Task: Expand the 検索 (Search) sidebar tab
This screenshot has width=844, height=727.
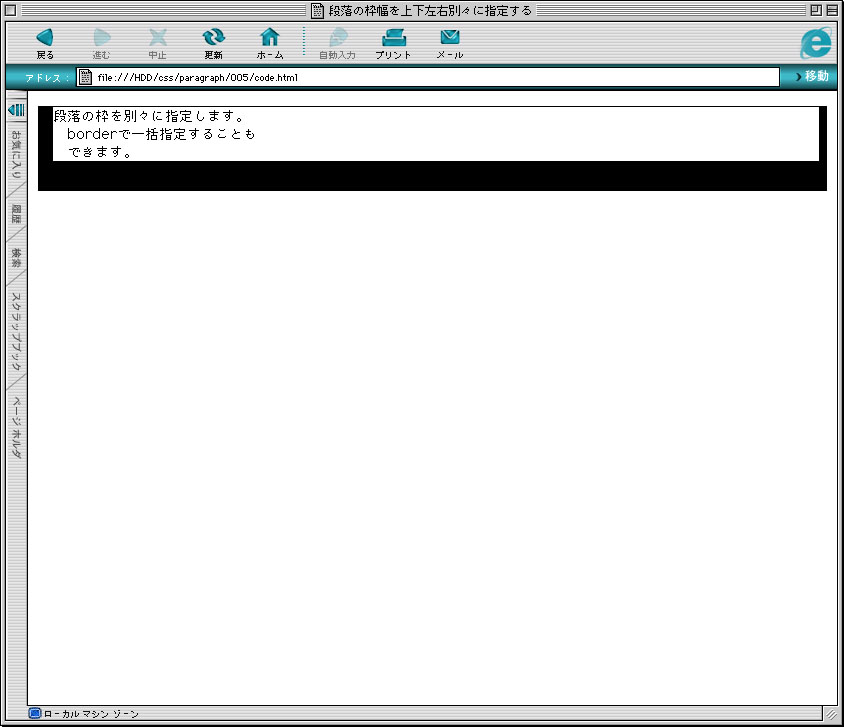Action: point(16,257)
